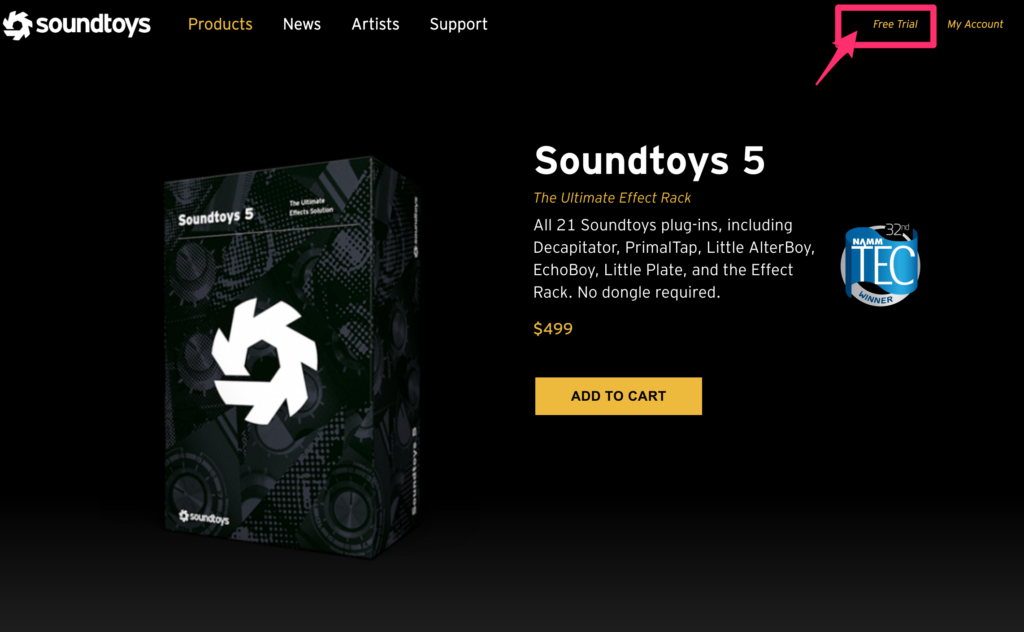1024x632 pixels.
Task: Add Soundtoys 5 to cart
Action: 618,396
